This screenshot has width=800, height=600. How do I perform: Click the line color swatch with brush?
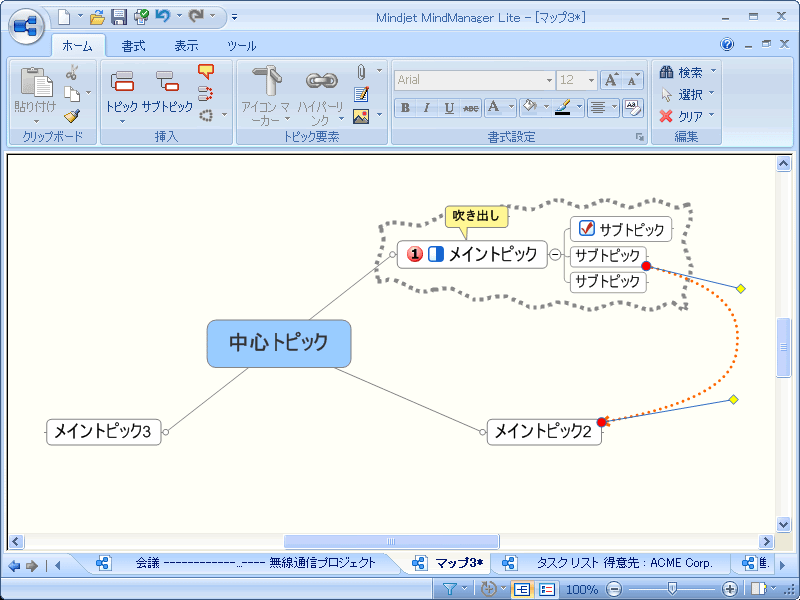[563, 108]
